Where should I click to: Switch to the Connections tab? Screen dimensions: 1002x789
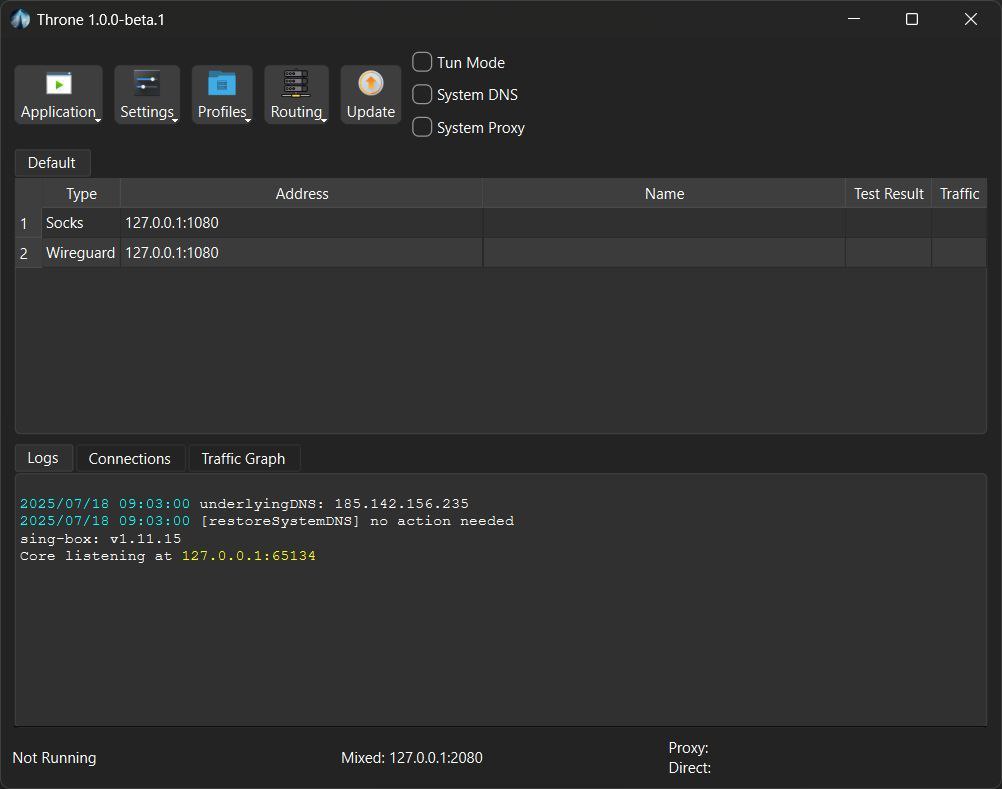(x=130, y=459)
